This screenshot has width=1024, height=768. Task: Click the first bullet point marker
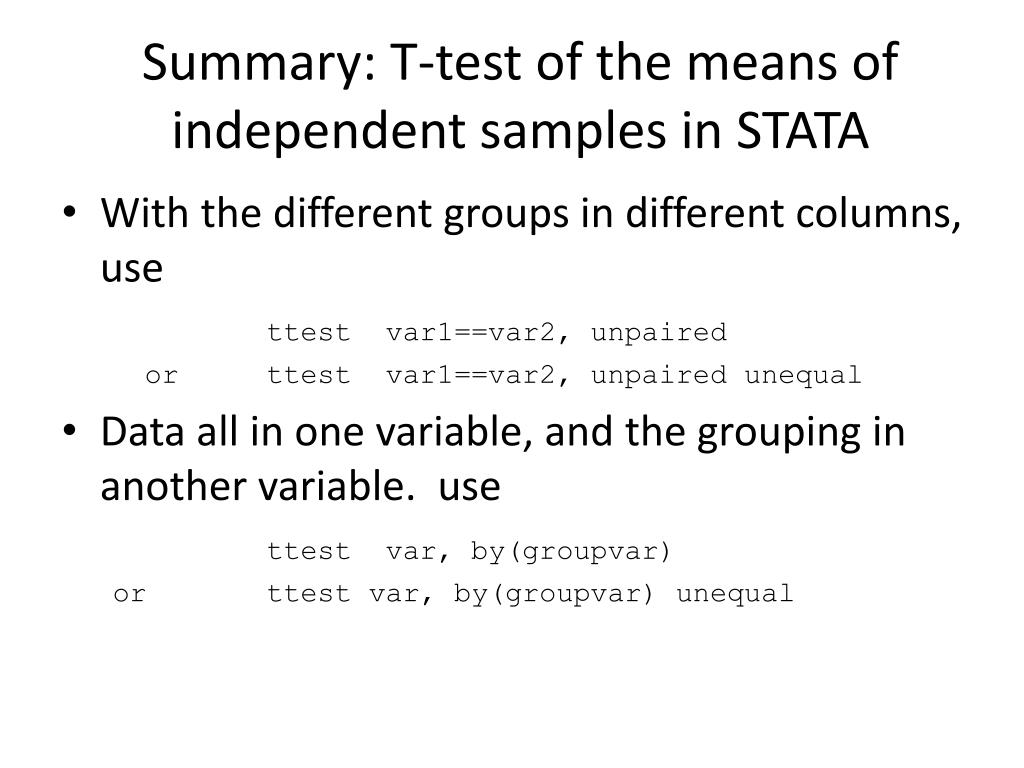click(x=69, y=214)
